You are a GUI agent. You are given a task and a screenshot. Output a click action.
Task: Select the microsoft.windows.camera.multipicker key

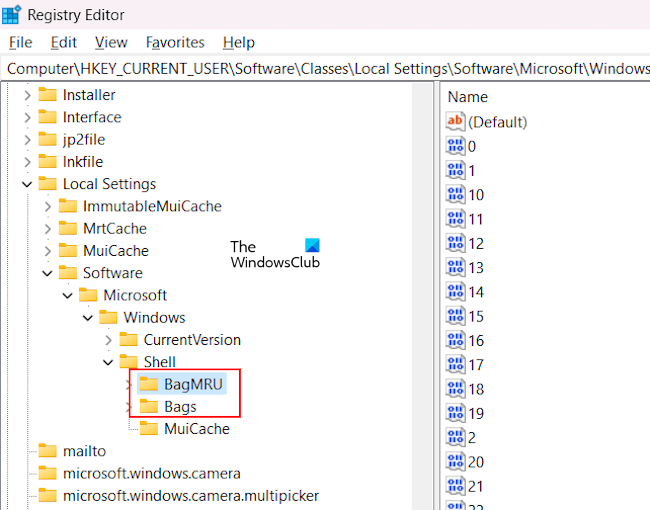point(191,496)
